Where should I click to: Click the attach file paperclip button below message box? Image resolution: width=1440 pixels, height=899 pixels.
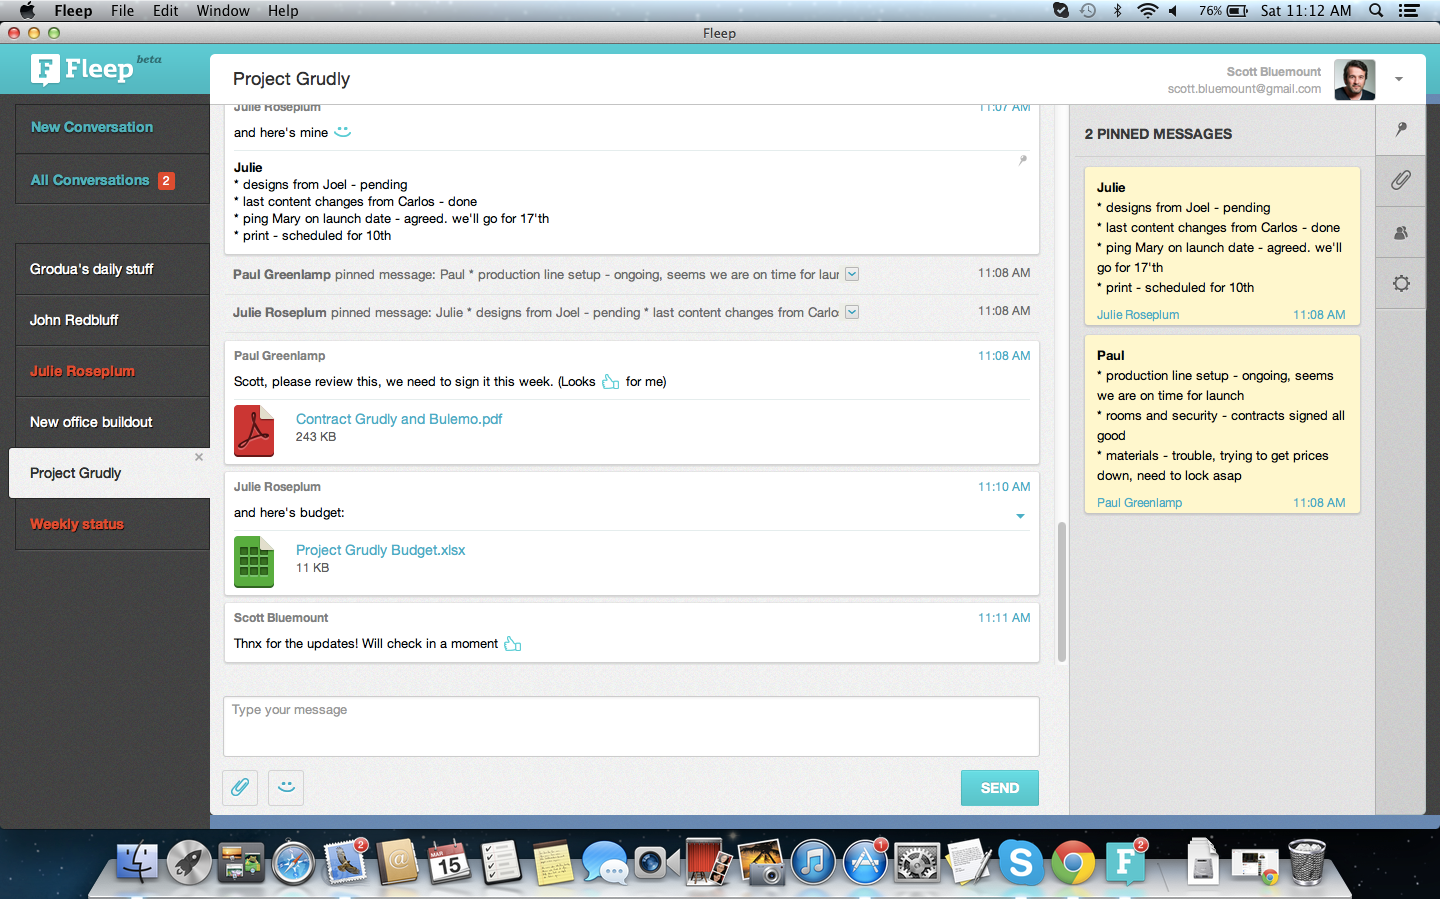point(240,787)
